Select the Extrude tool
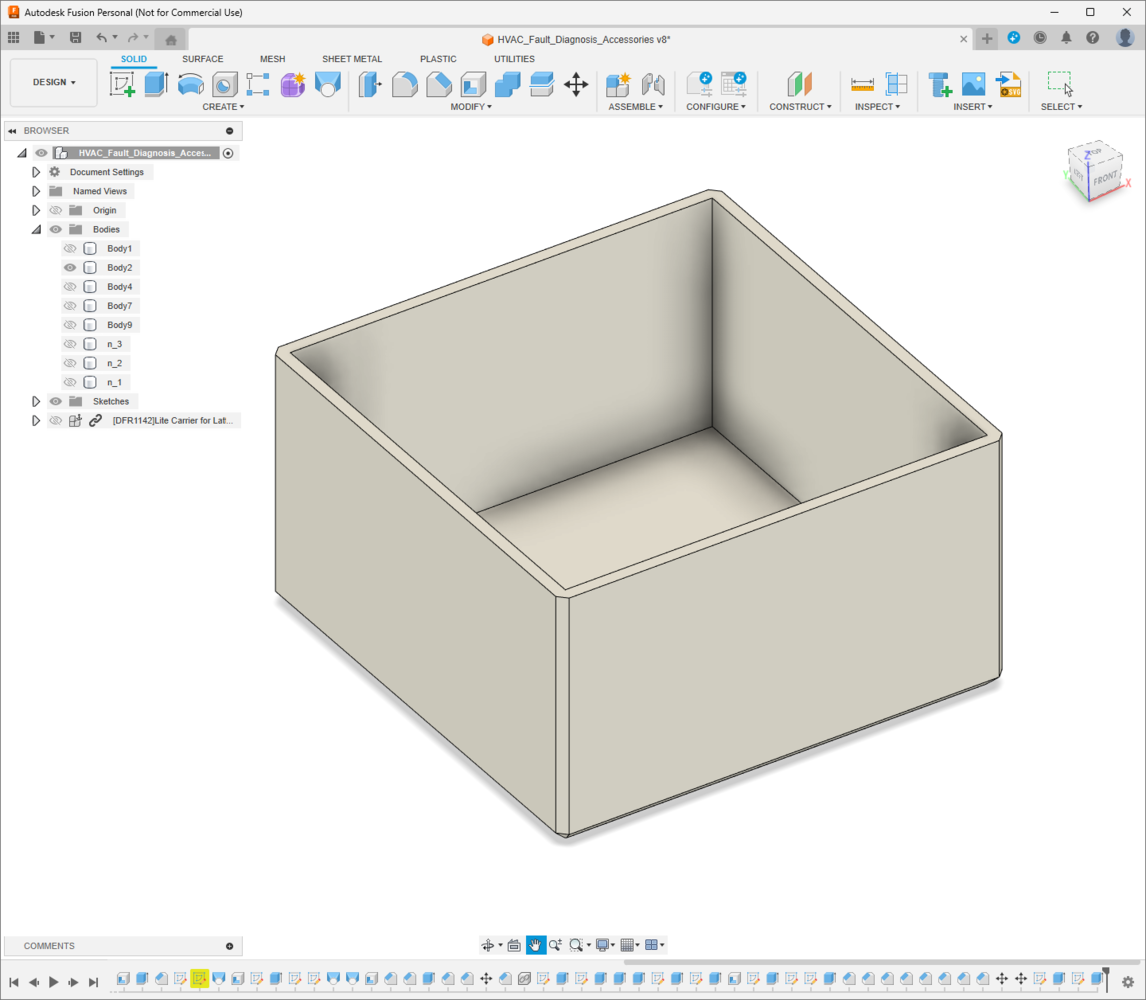The width and height of the screenshot is (1146, 1000). pos(156,84)
